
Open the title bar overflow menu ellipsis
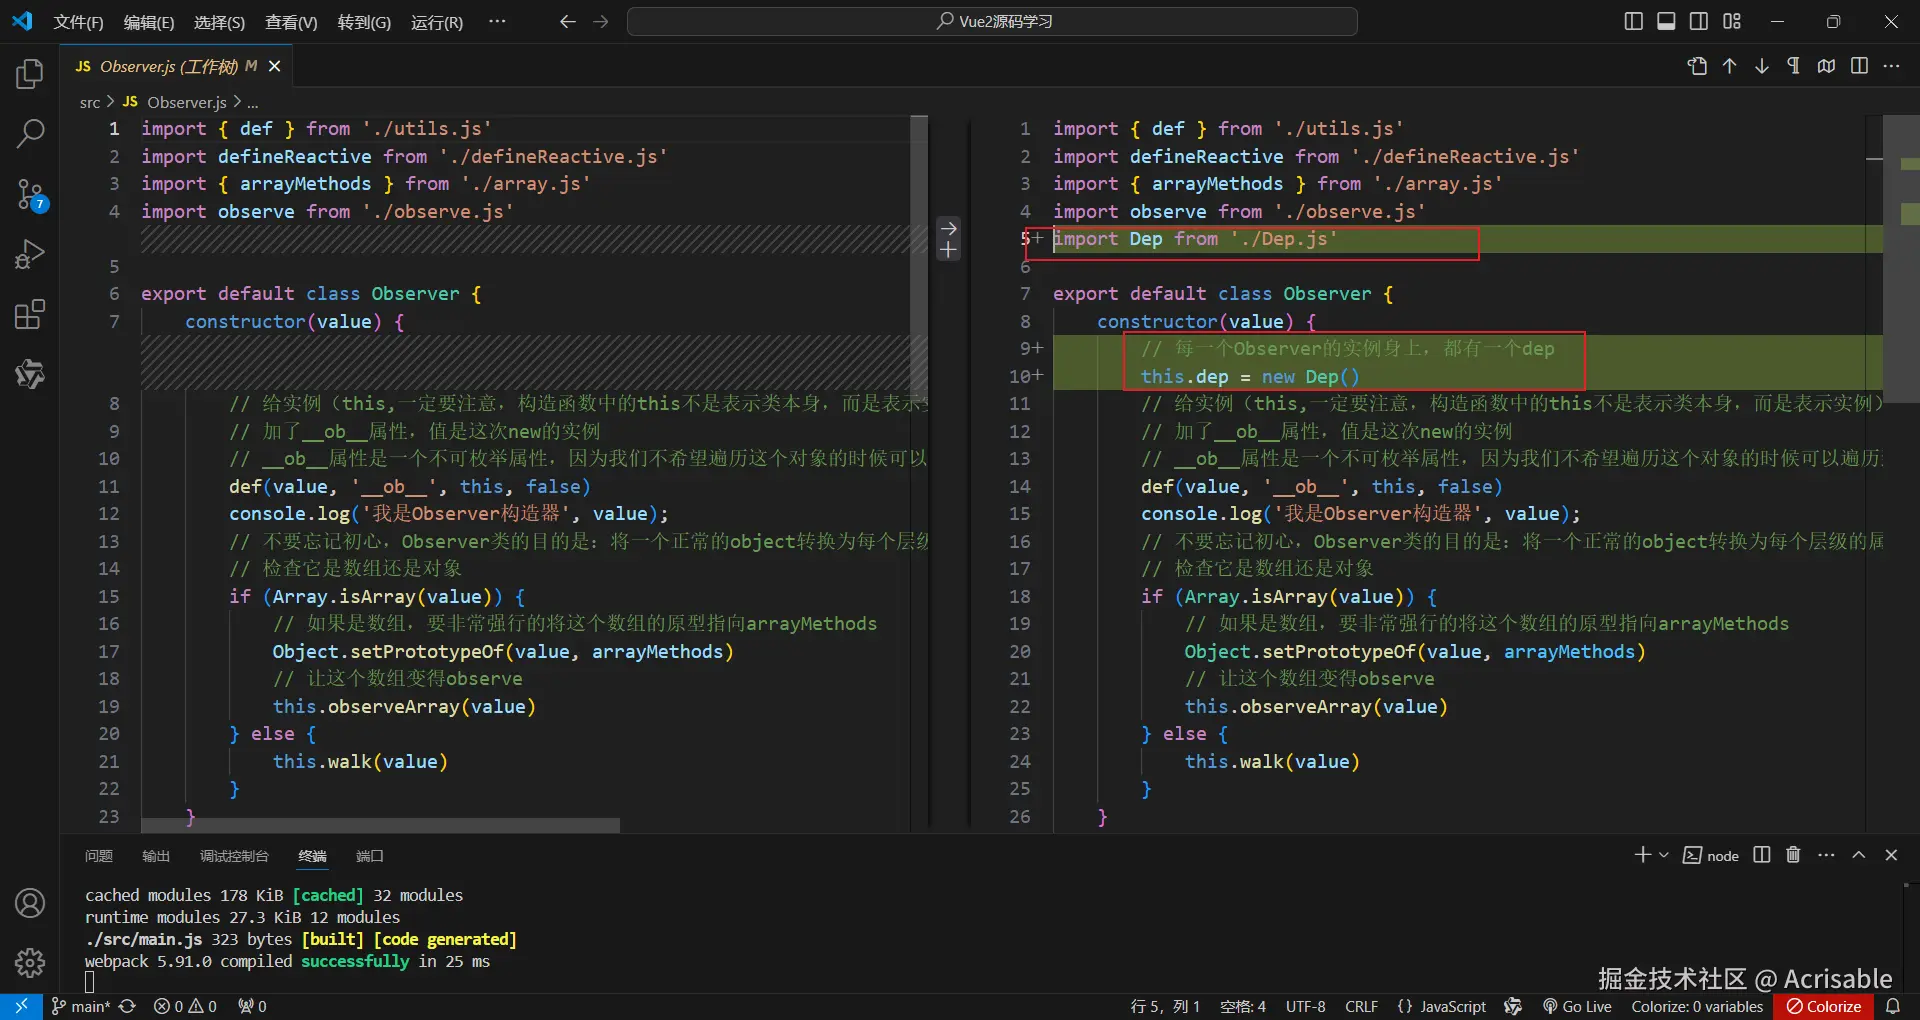(497, 21)
